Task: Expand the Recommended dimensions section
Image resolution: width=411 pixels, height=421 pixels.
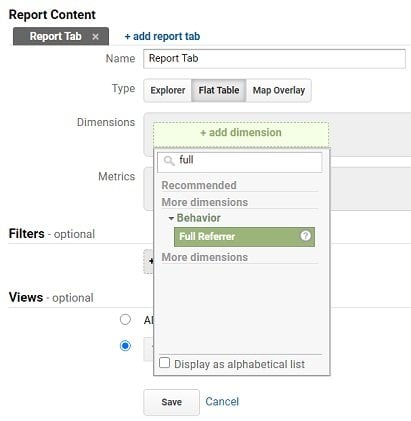Action: point(199,185)
